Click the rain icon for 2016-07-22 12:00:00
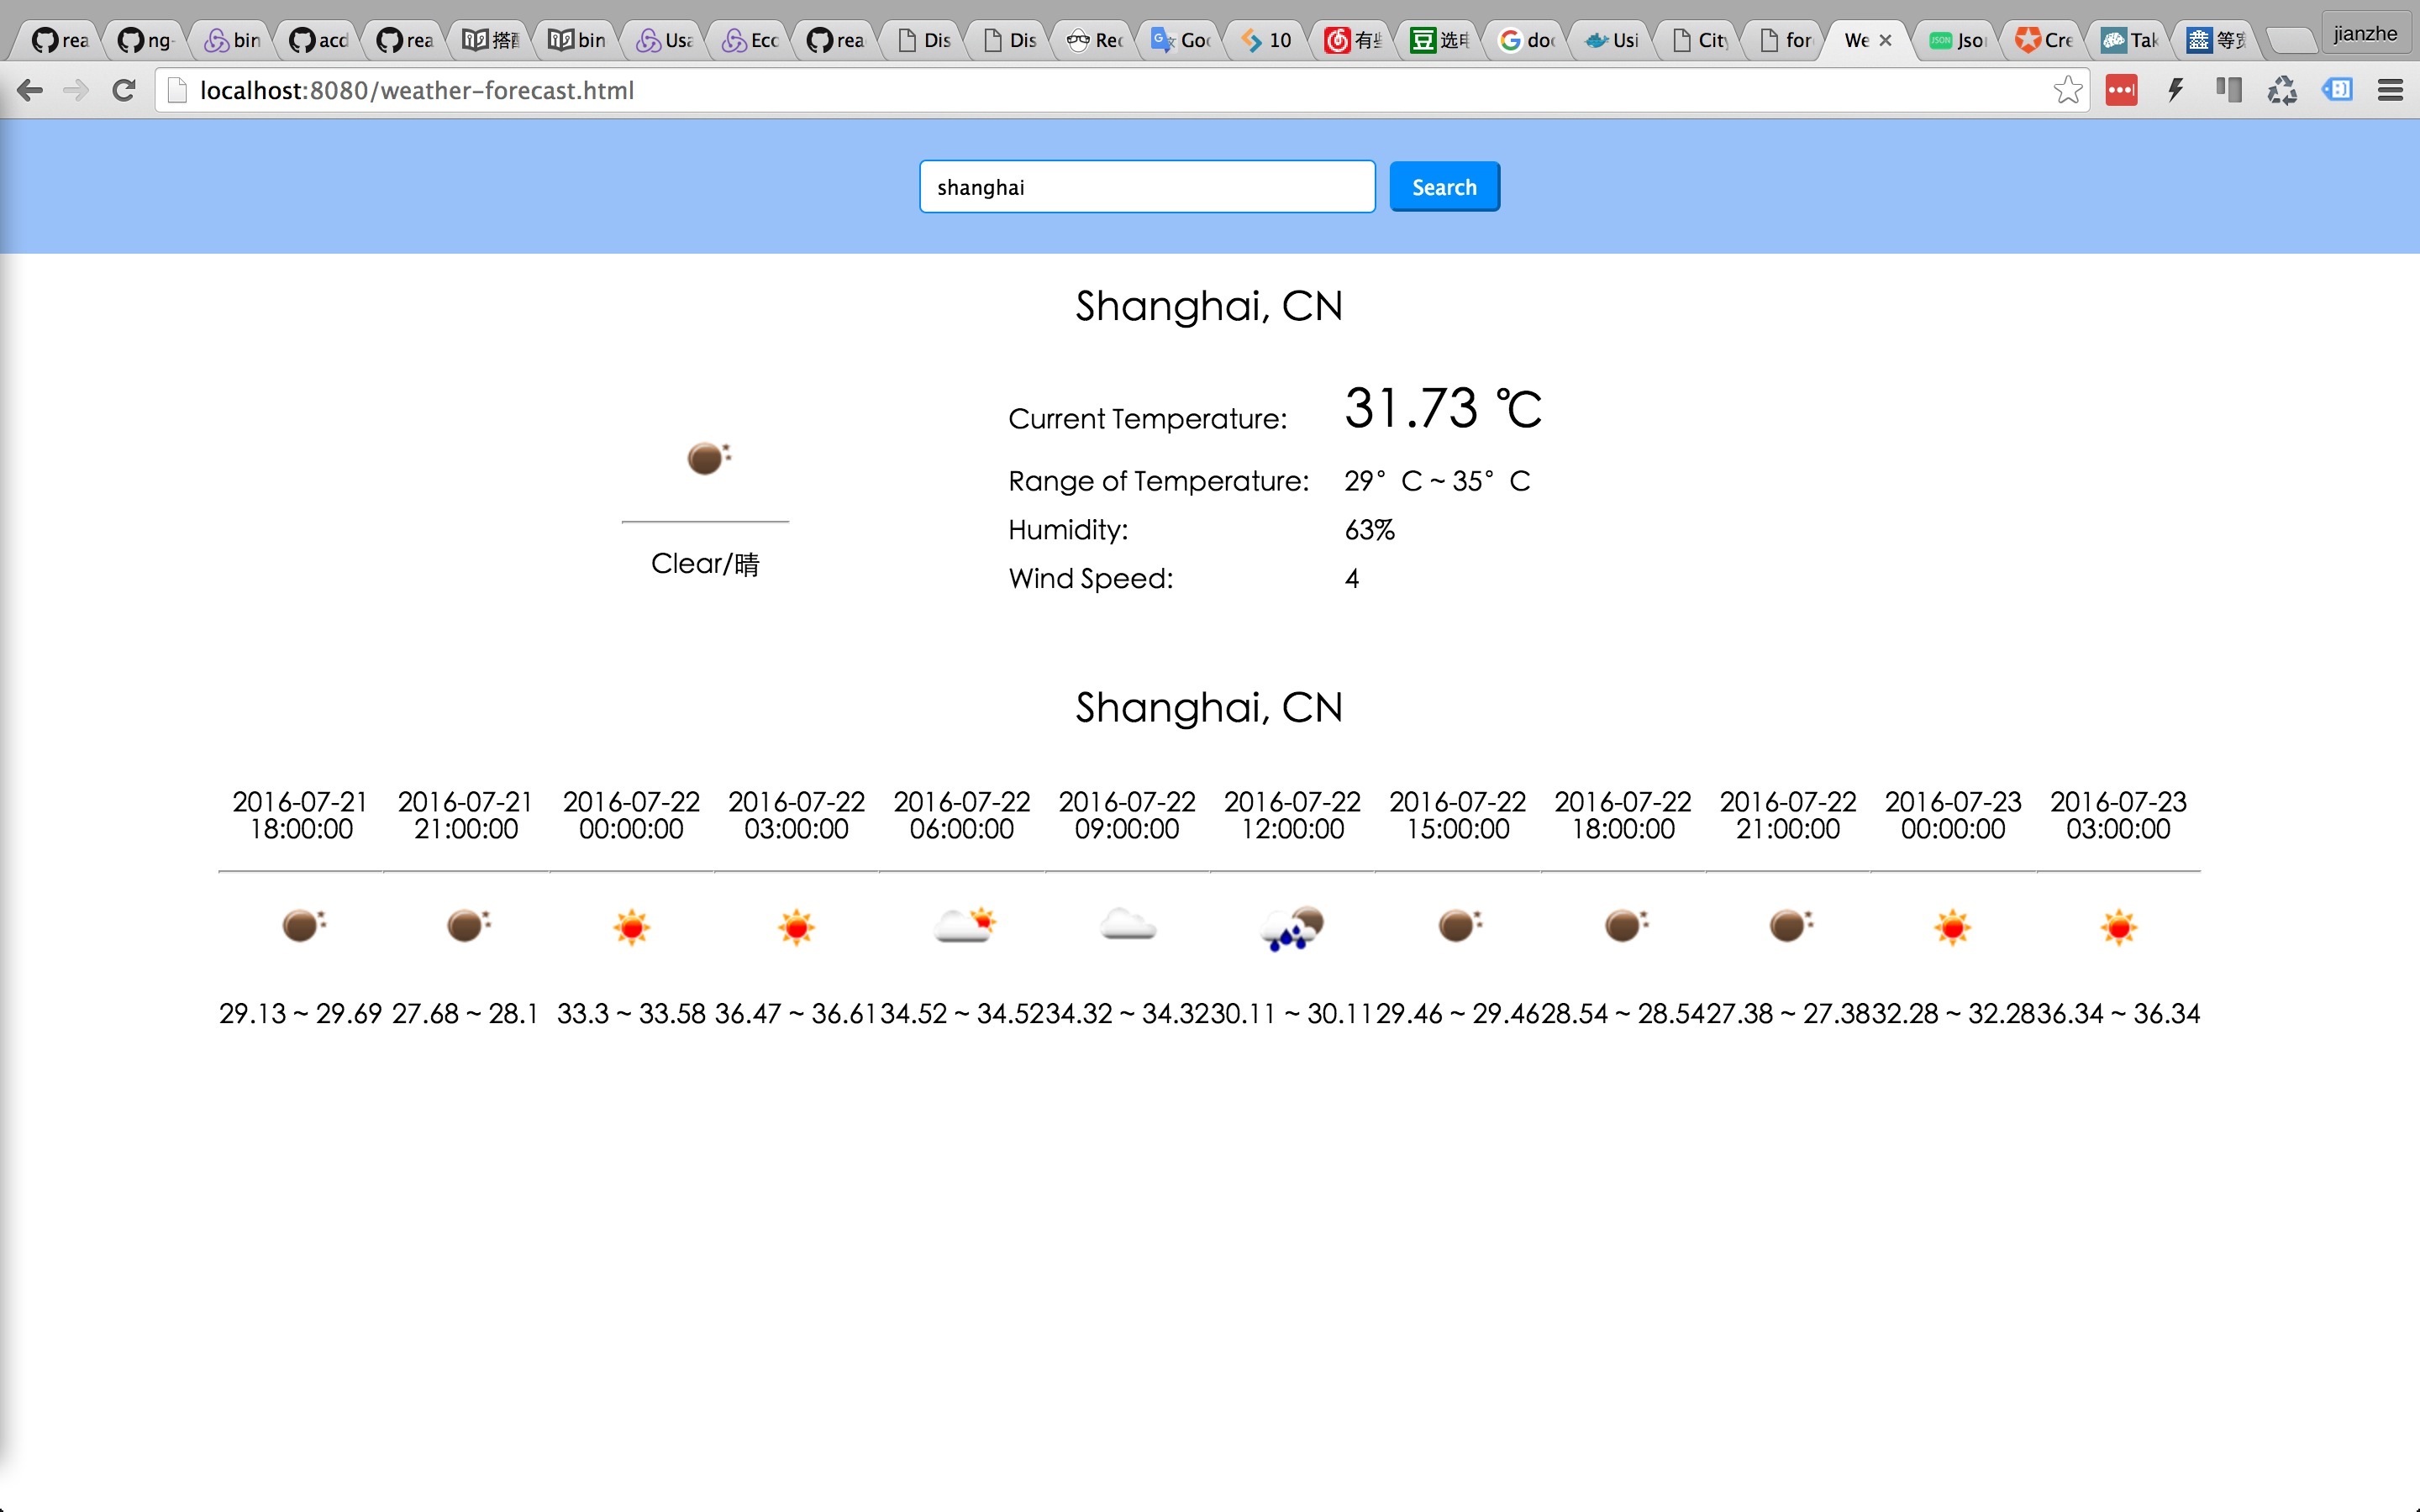The image size is (2420, 1512). point(1292,928)
